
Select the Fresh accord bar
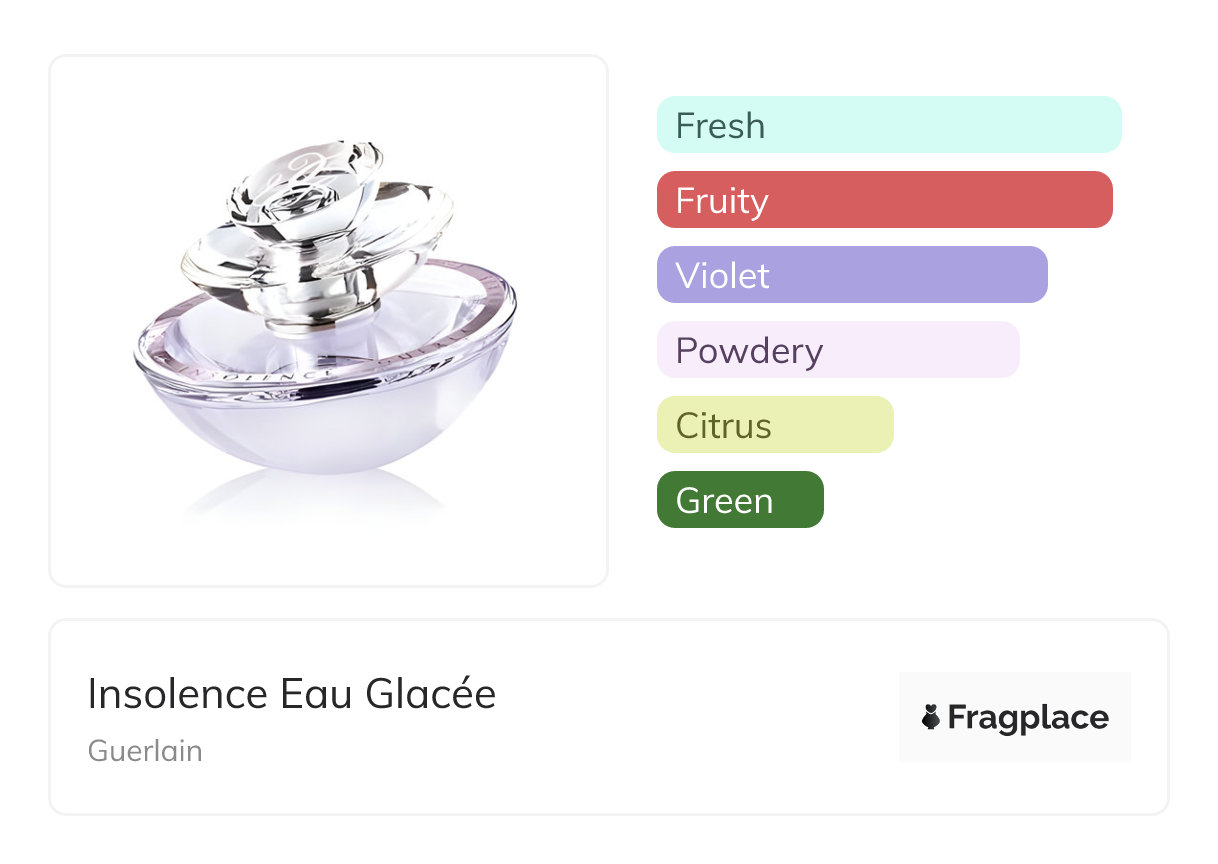pos(888,125)
